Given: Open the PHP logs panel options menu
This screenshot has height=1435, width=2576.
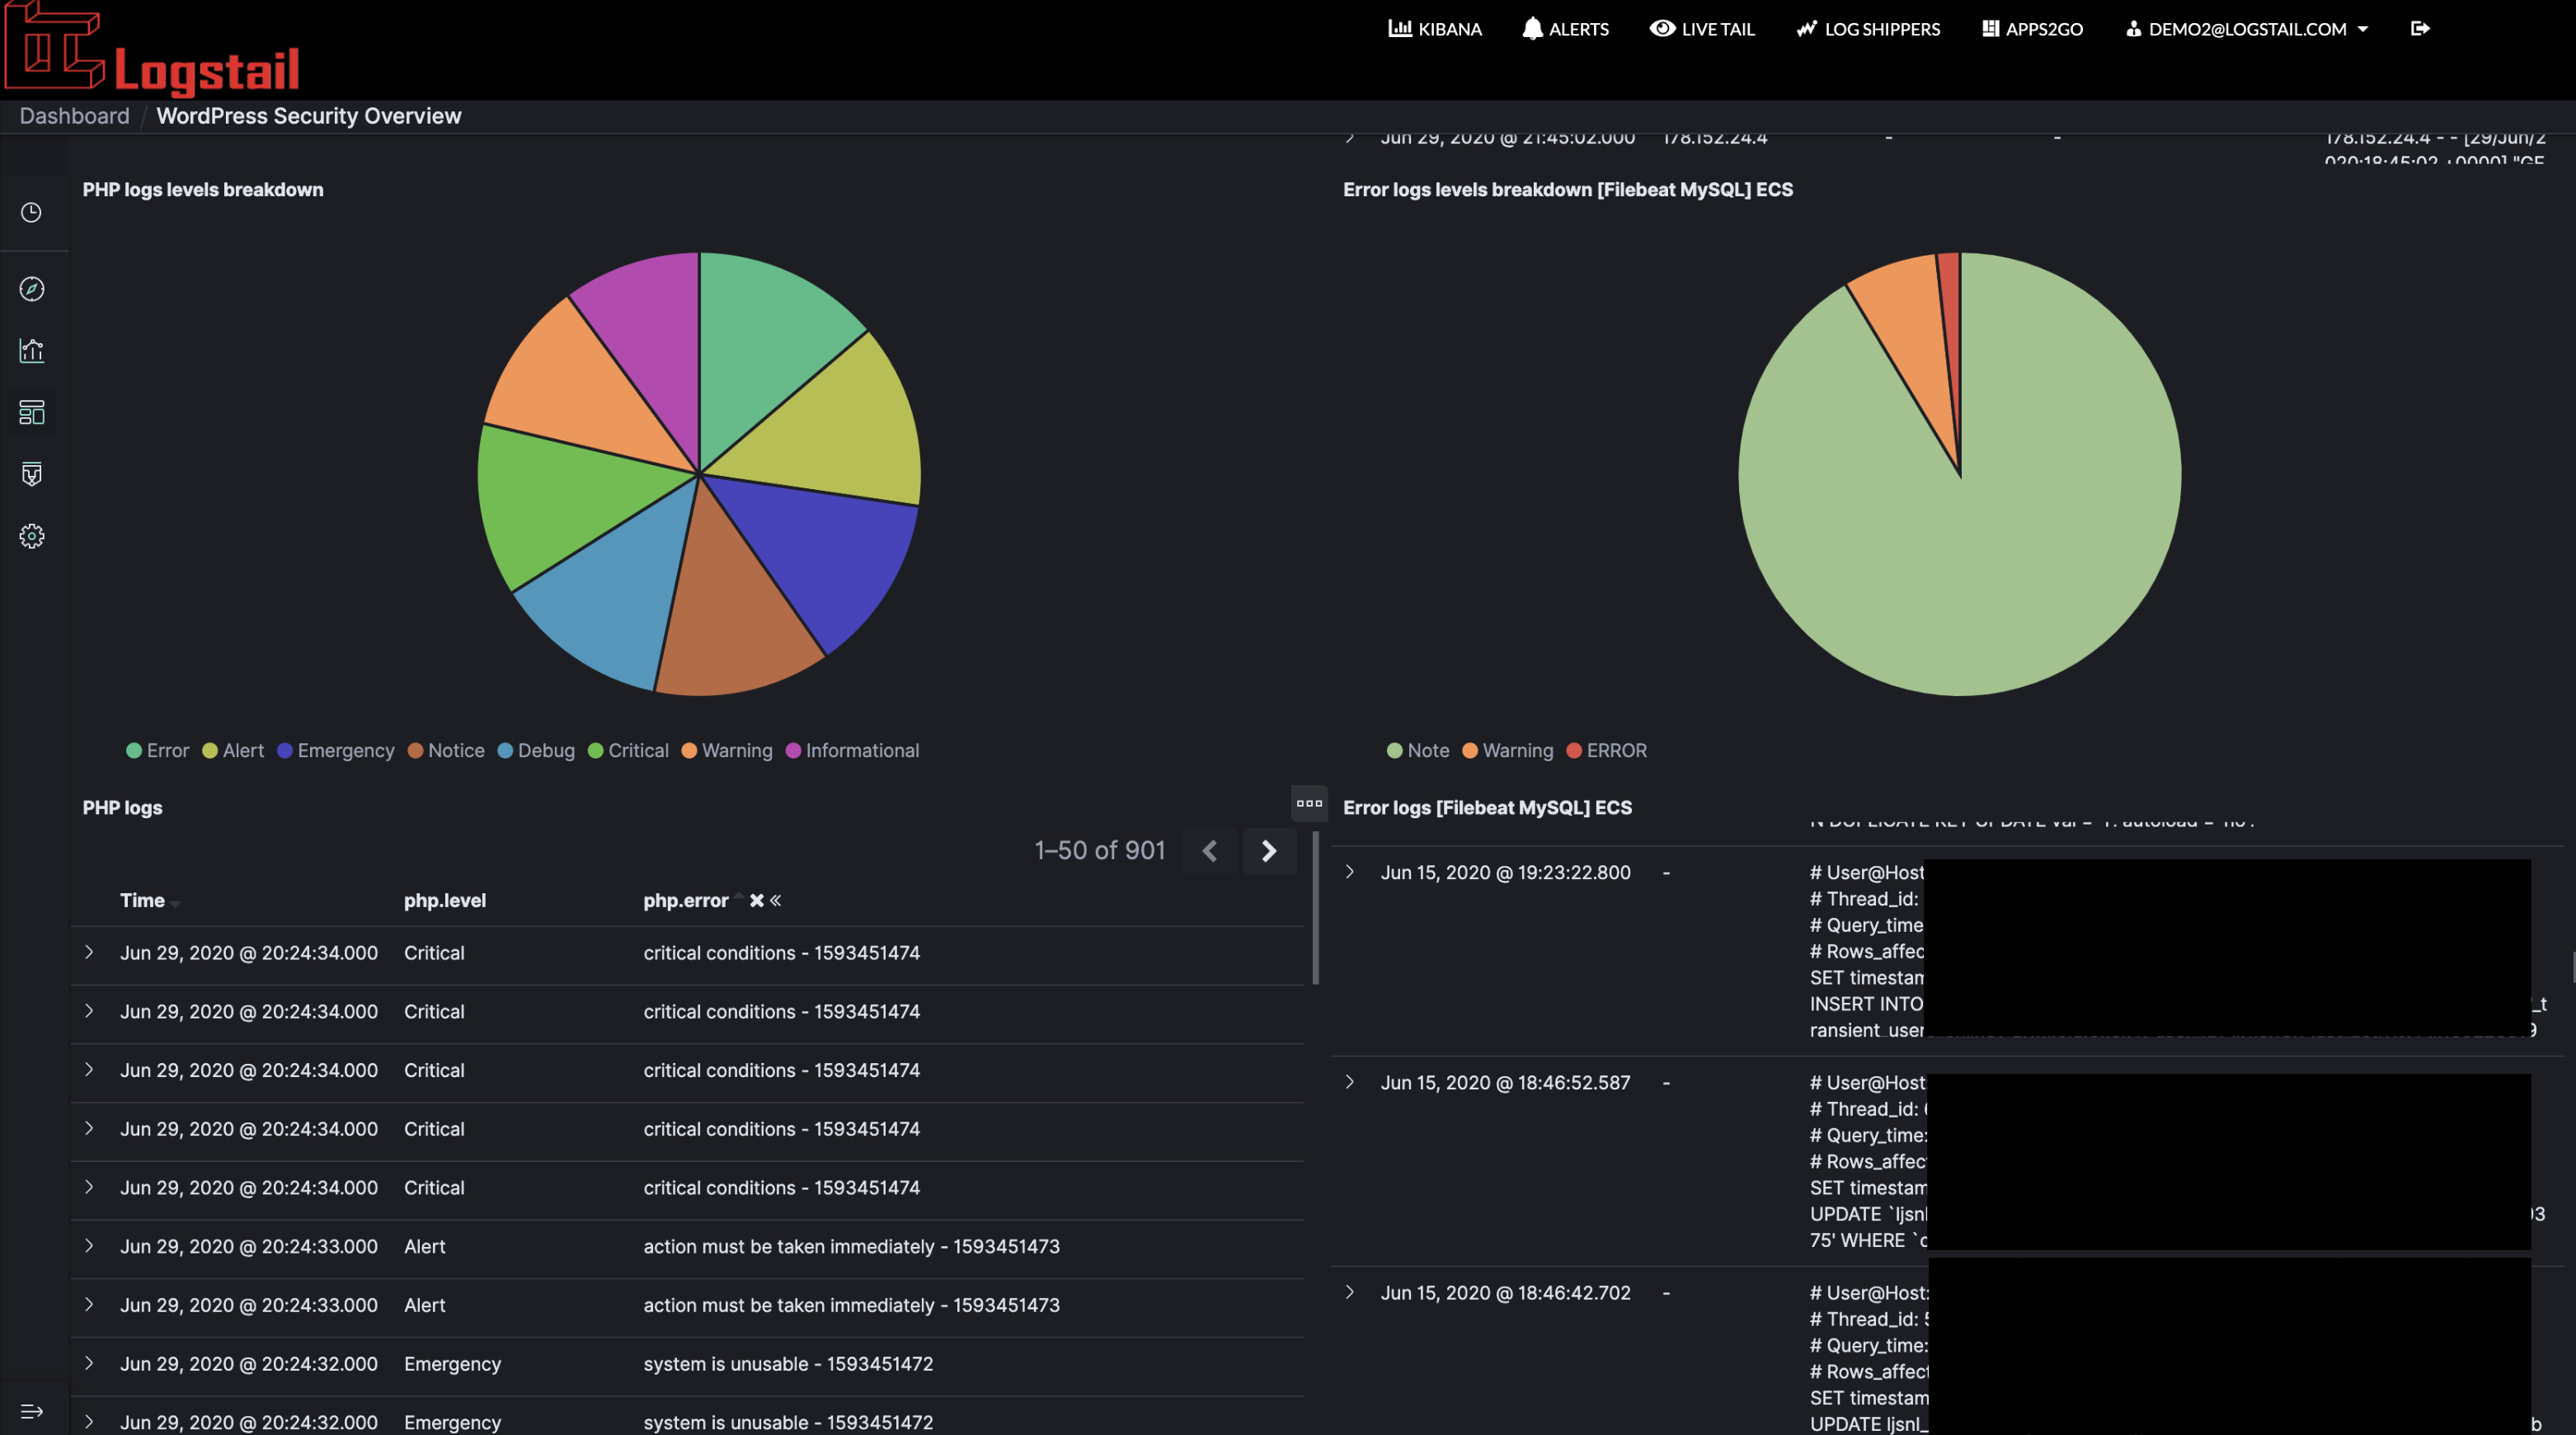Looking at the screenshot, I should coord(1309,803).
